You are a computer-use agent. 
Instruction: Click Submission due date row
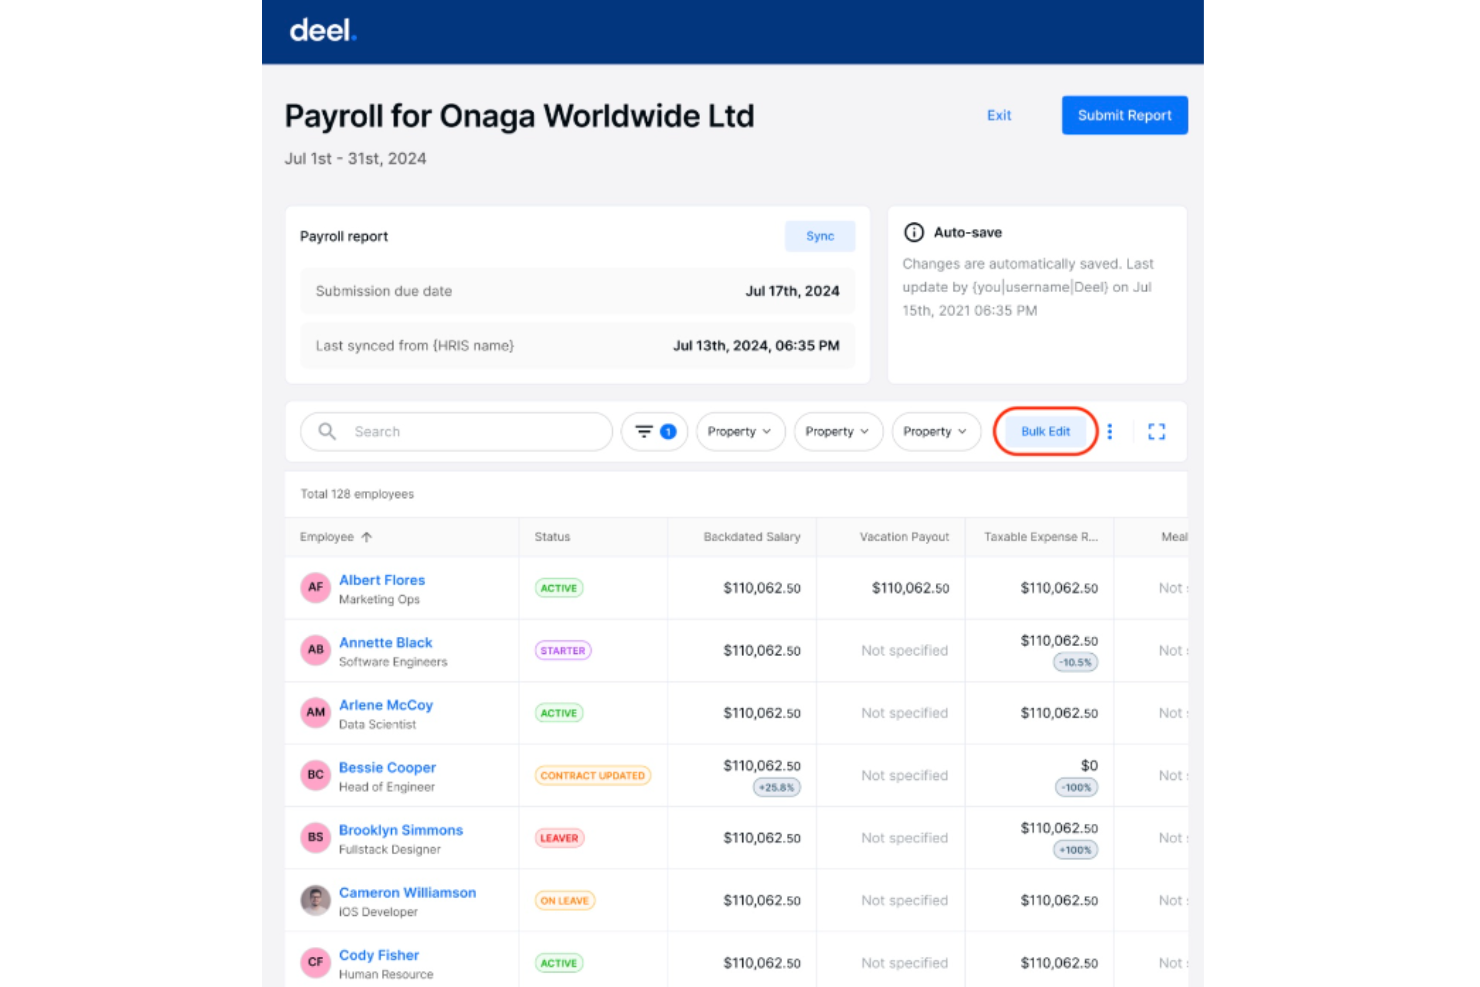pyautogui.click(x=578, y=291)
